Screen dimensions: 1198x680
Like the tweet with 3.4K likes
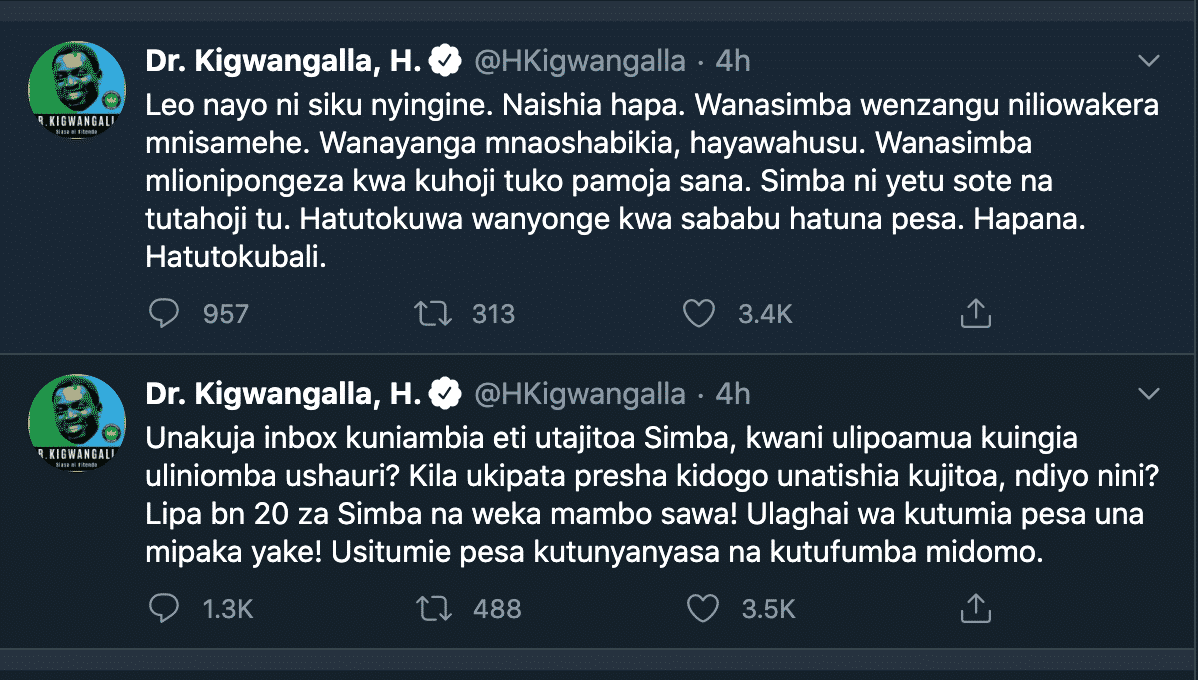[x=700, y=314]
